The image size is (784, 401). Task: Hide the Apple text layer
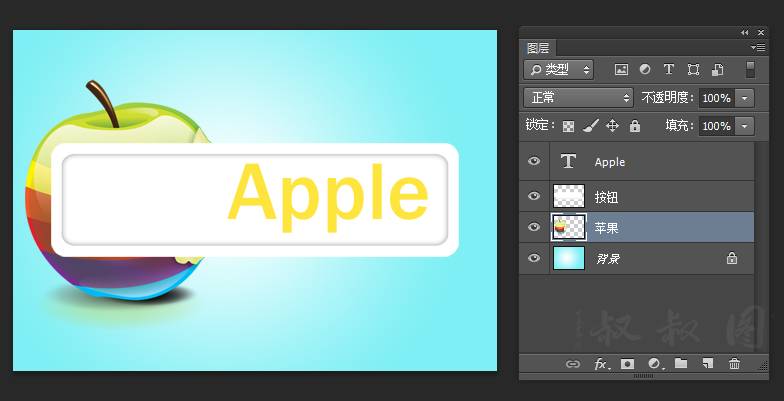pos(534,161)
